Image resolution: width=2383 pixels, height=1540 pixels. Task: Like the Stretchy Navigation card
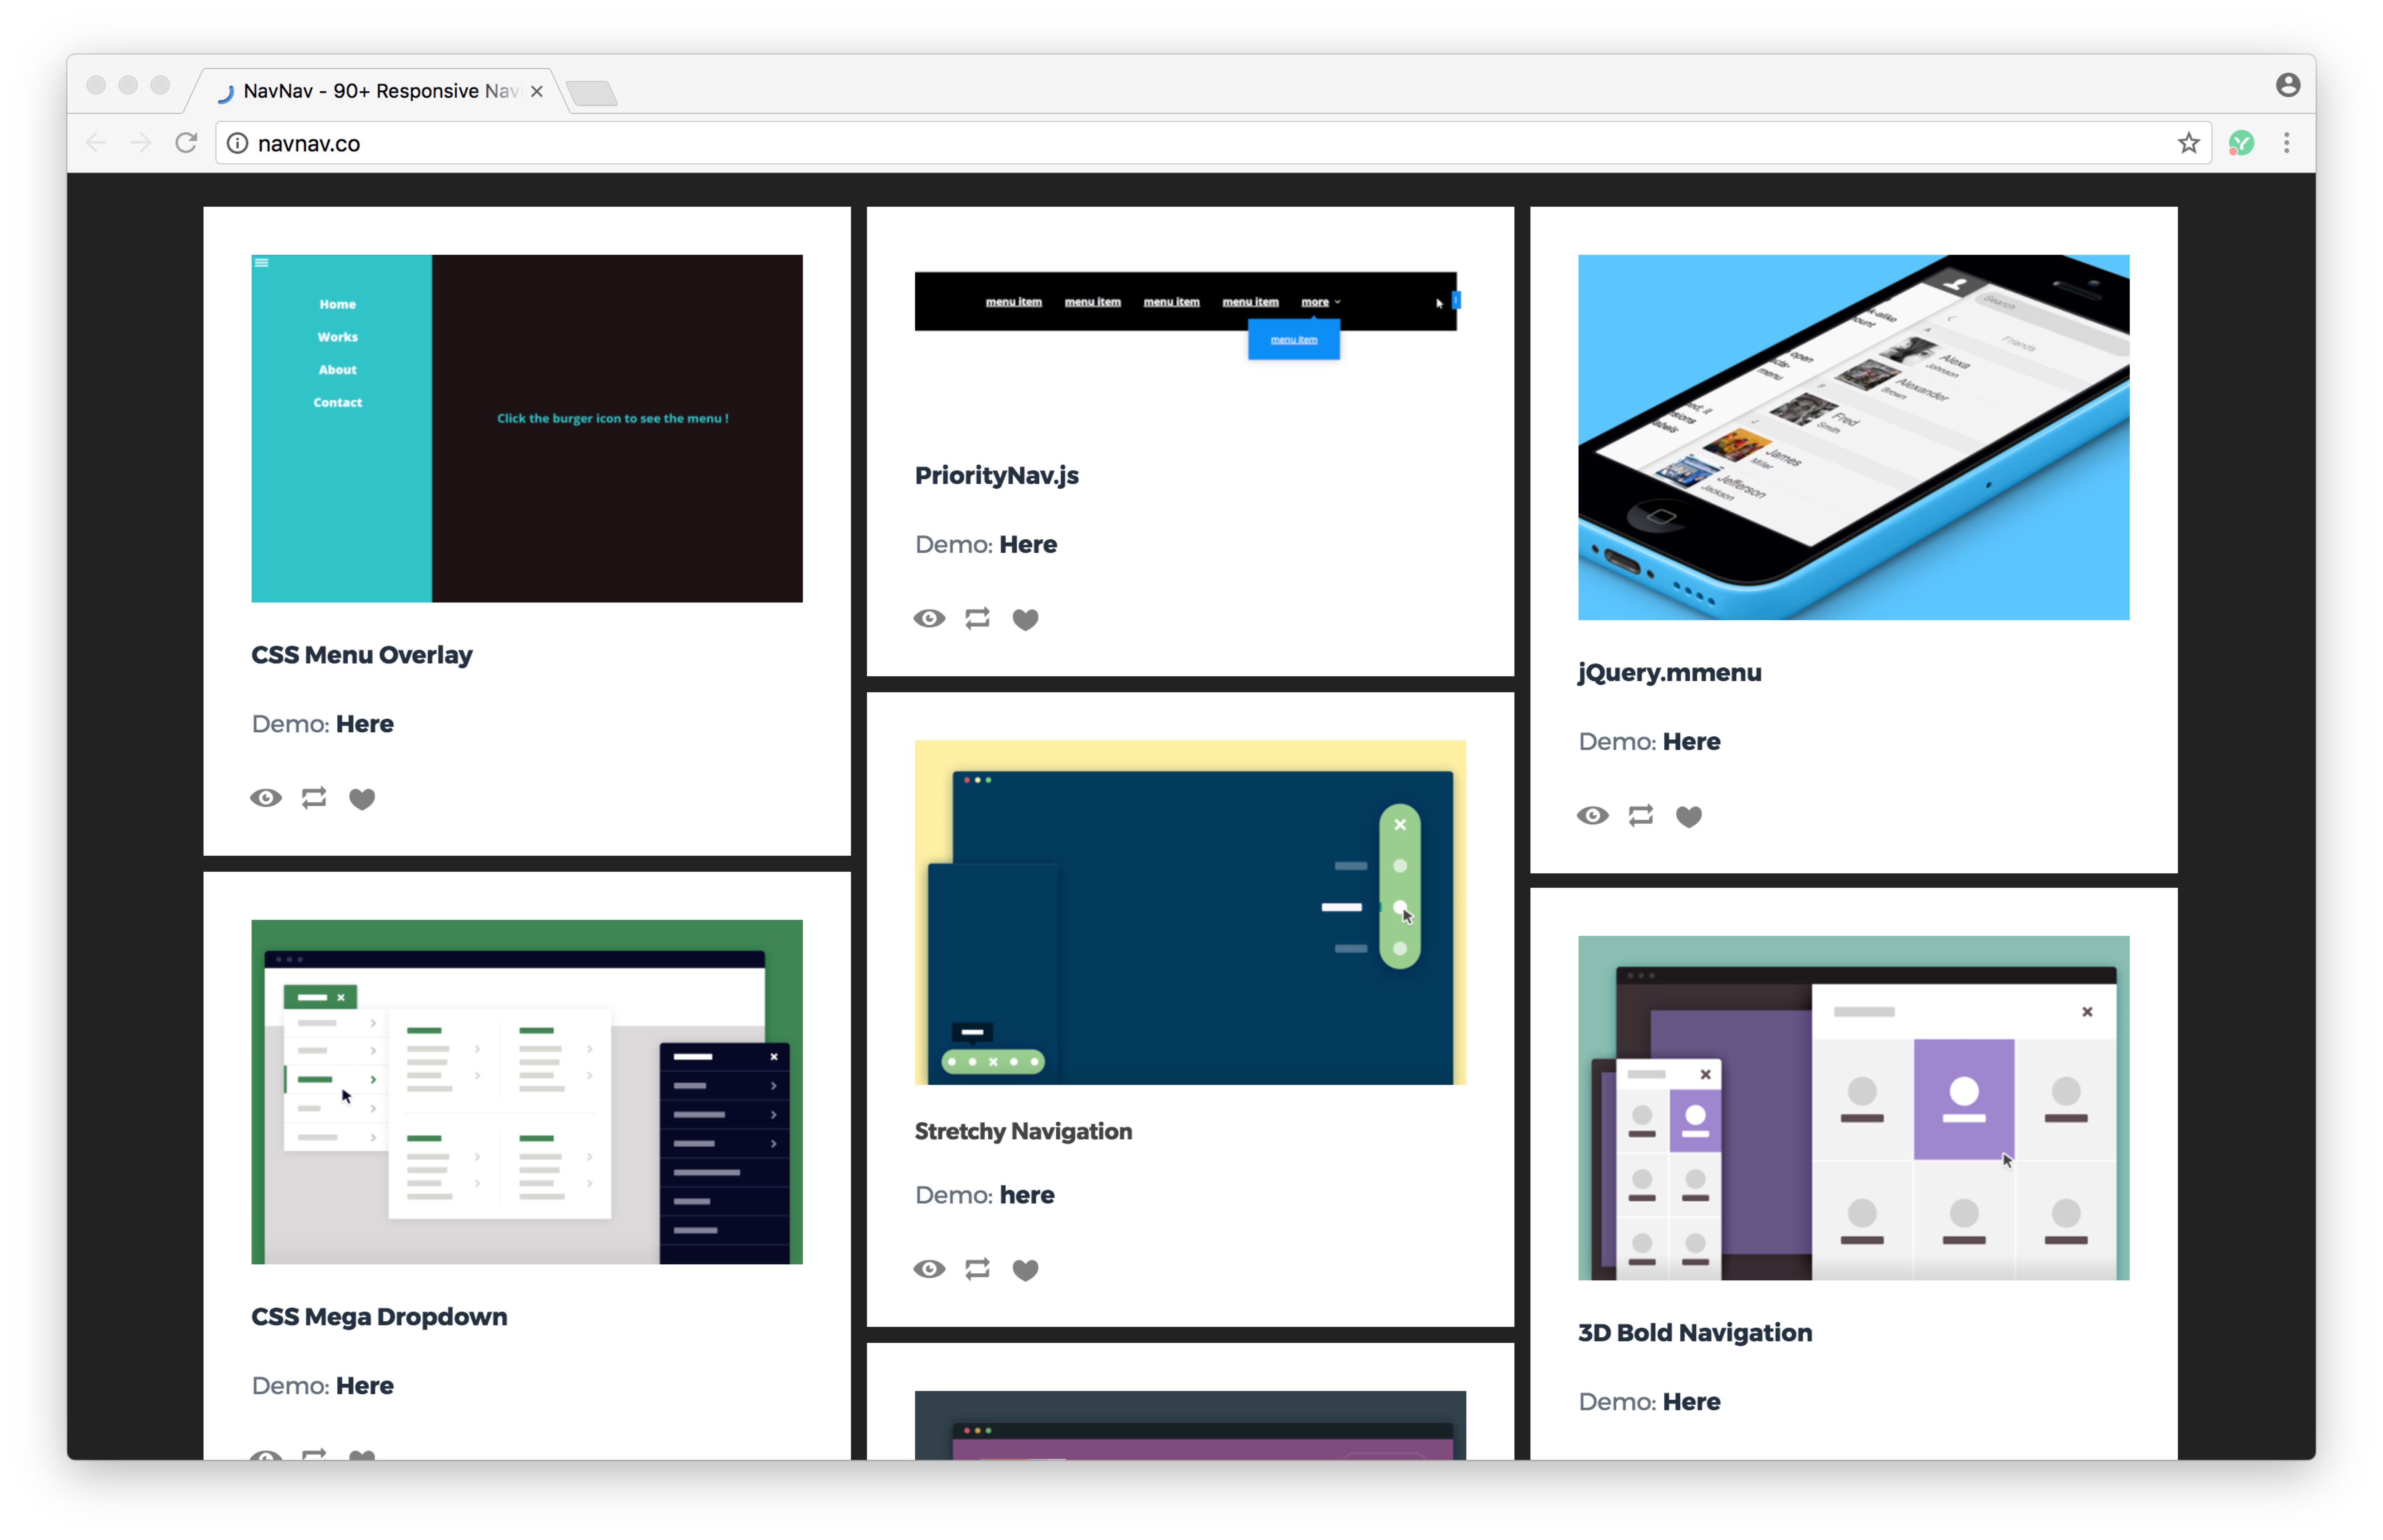point(1025,1270)
